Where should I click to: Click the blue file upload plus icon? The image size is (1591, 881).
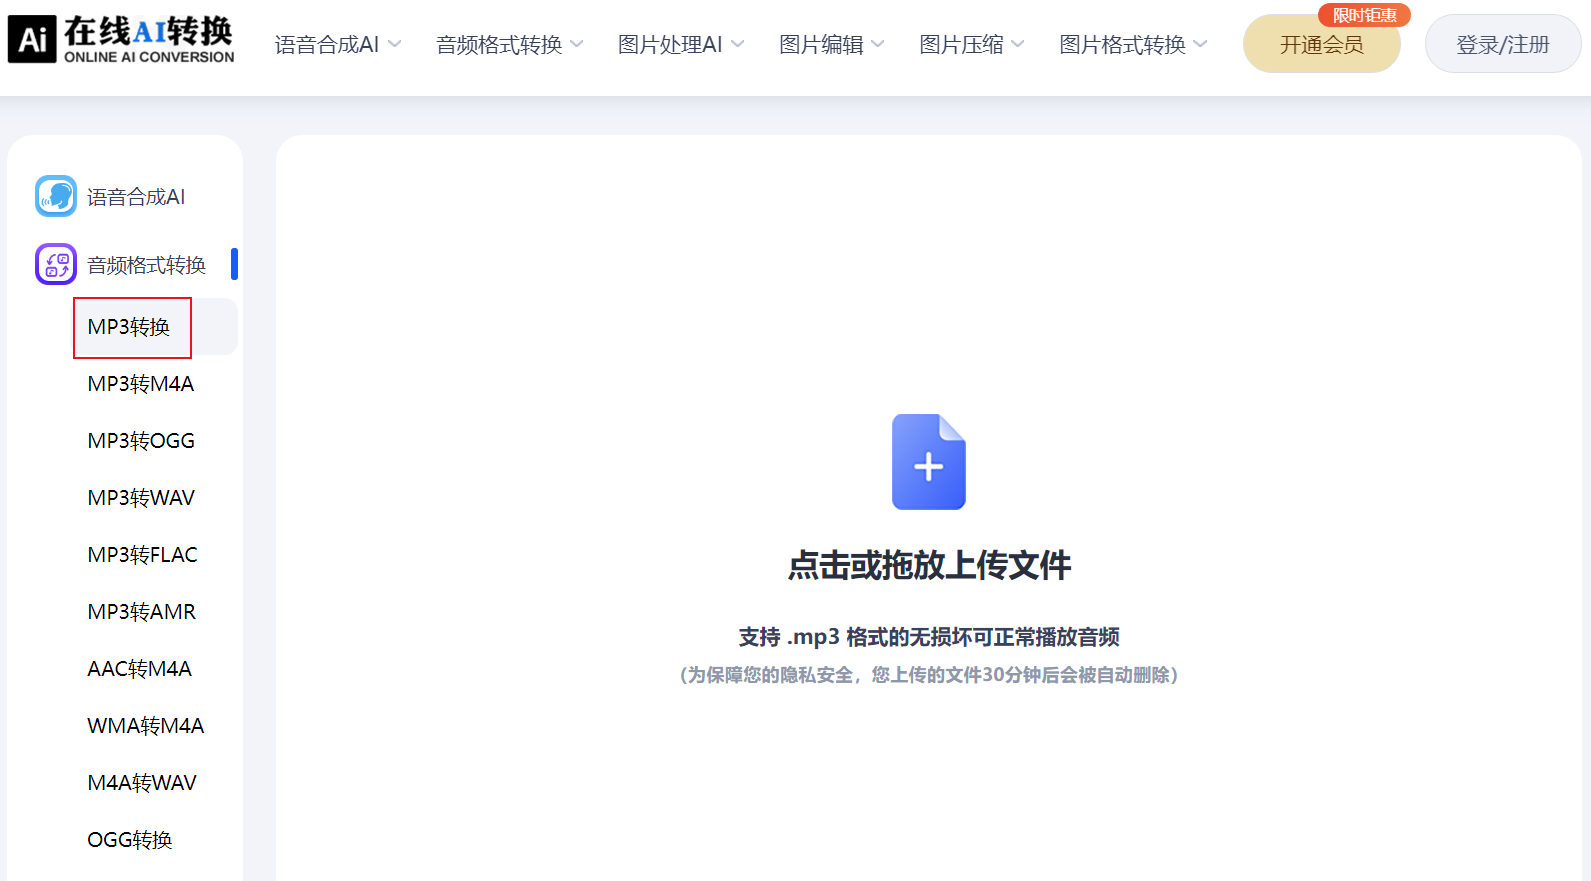[928, 462]
